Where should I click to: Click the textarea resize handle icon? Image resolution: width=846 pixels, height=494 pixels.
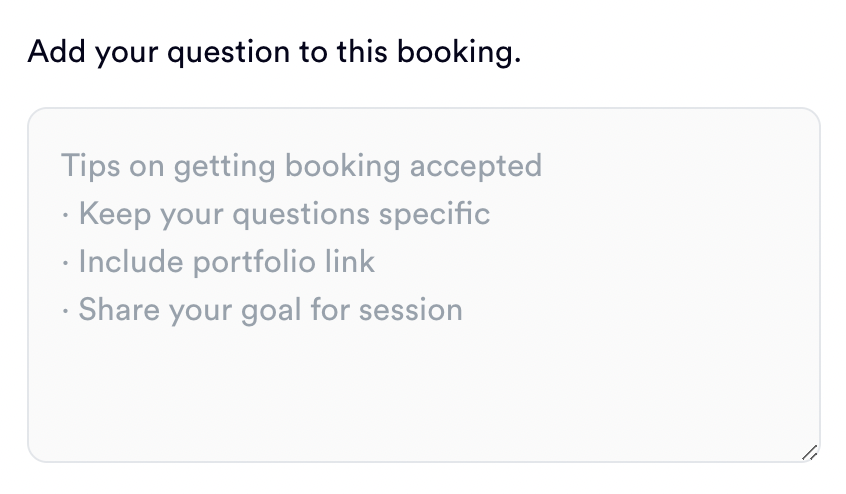click(810, 452)
